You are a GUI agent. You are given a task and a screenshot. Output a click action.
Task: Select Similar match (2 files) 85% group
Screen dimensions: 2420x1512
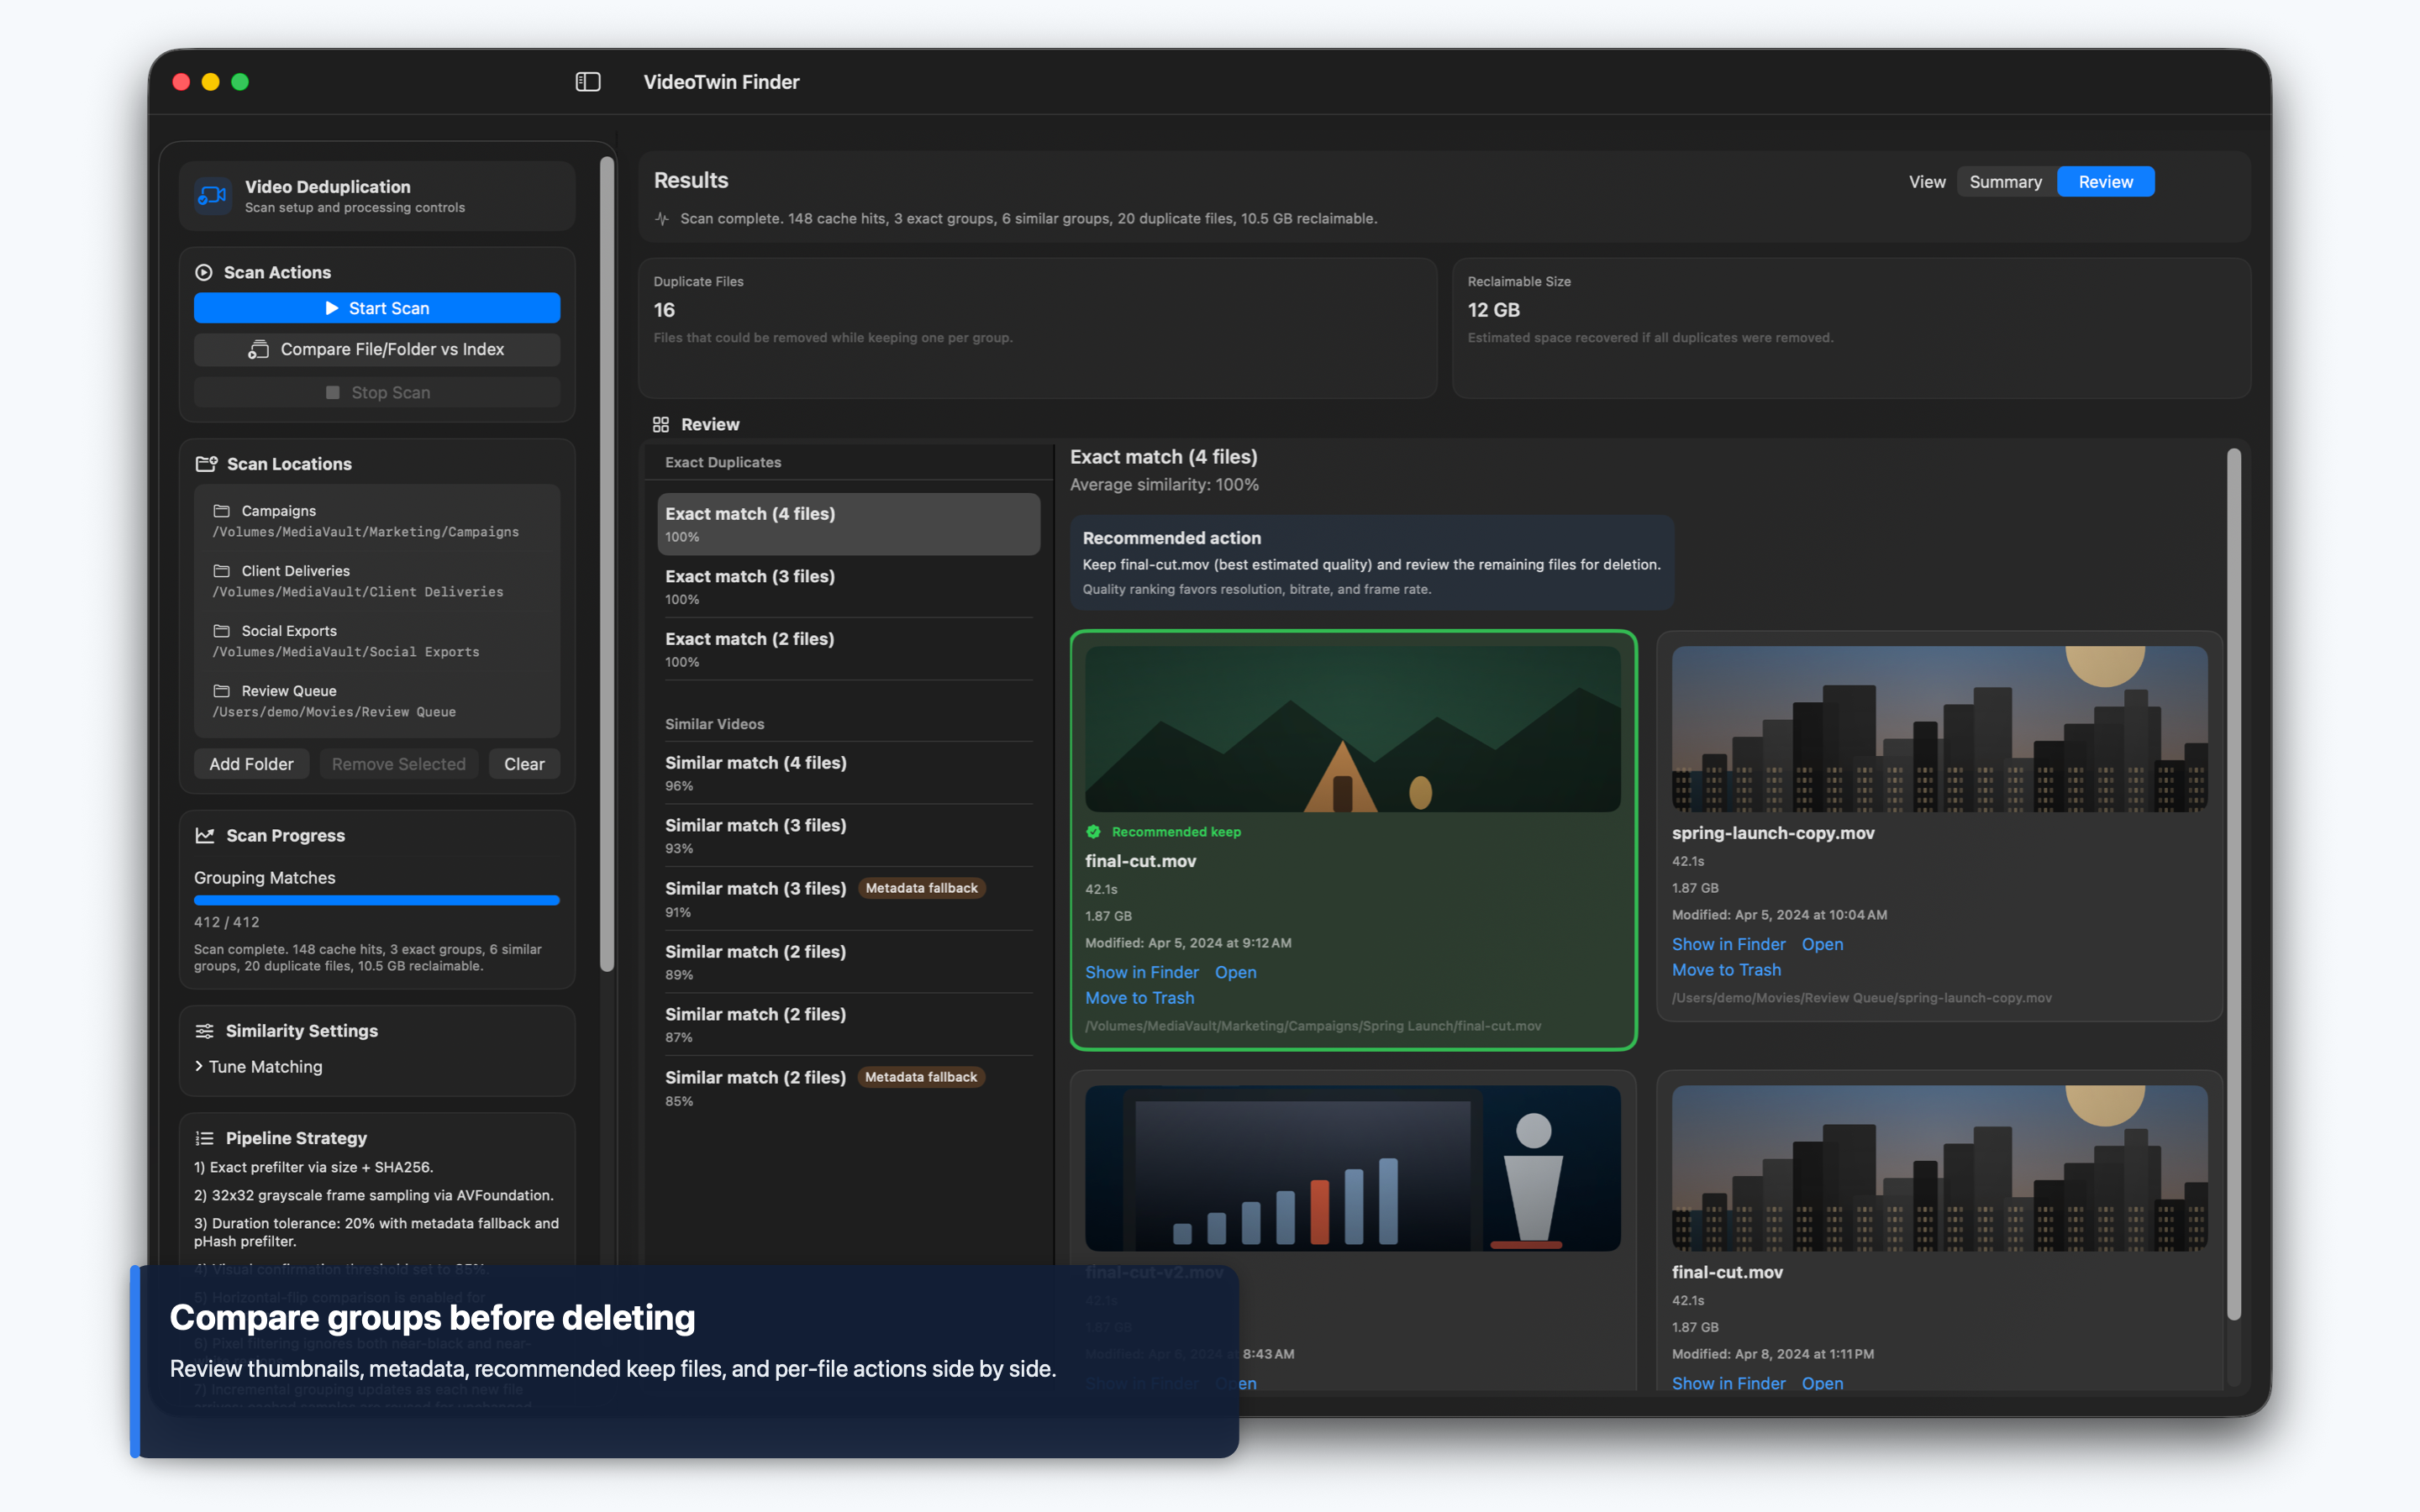point(848,1088)
